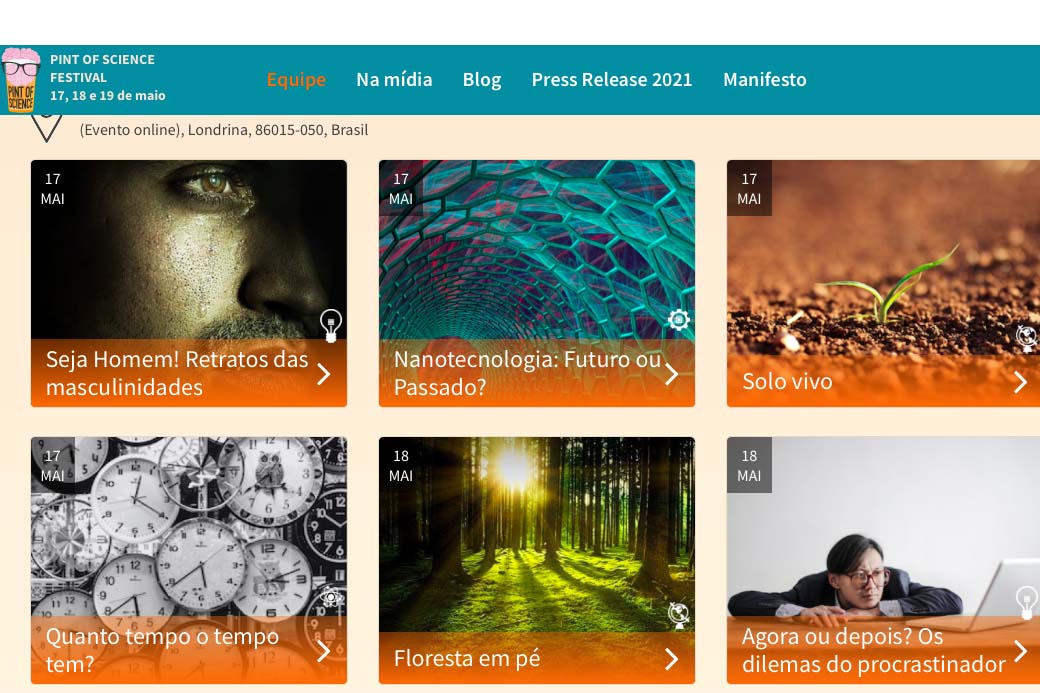Click globe icon on Solo vivo card
The width and height of the screenshot is (1040, 693).
(x=1027, y=337)
